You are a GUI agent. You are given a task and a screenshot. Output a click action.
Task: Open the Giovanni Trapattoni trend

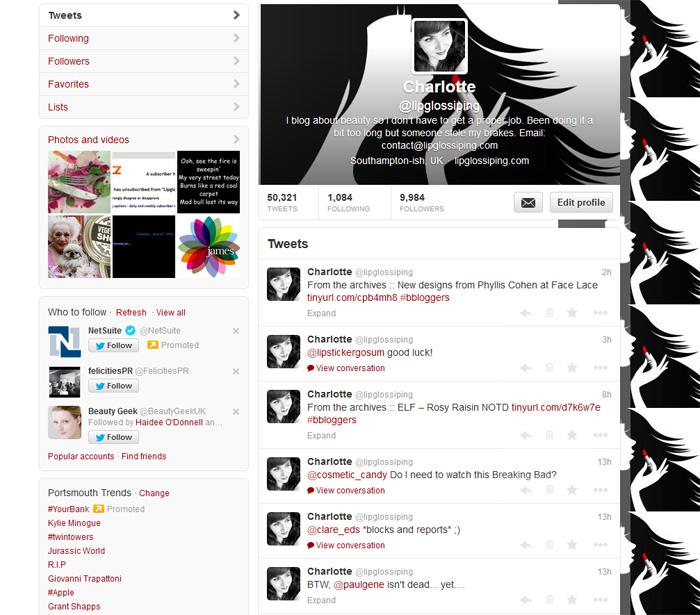click(x=84, y=579)
